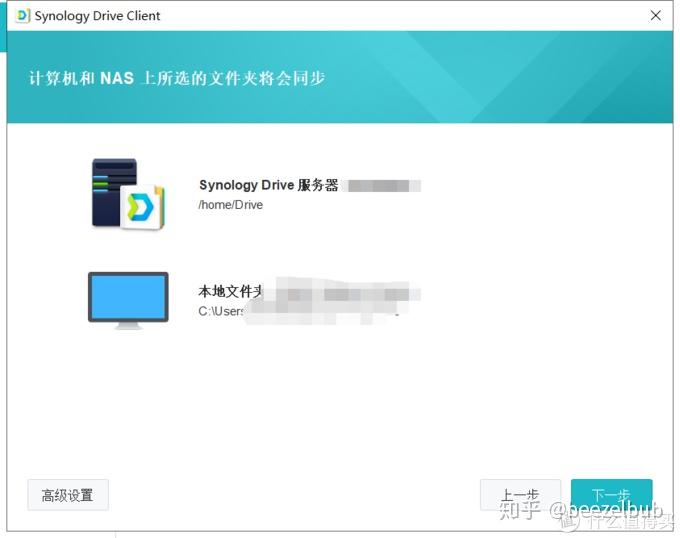Screen dimensions: 680x538
Task: Click the Synology Drive 服务器 label
Action: pyautogui.click(x=268, y=185)
